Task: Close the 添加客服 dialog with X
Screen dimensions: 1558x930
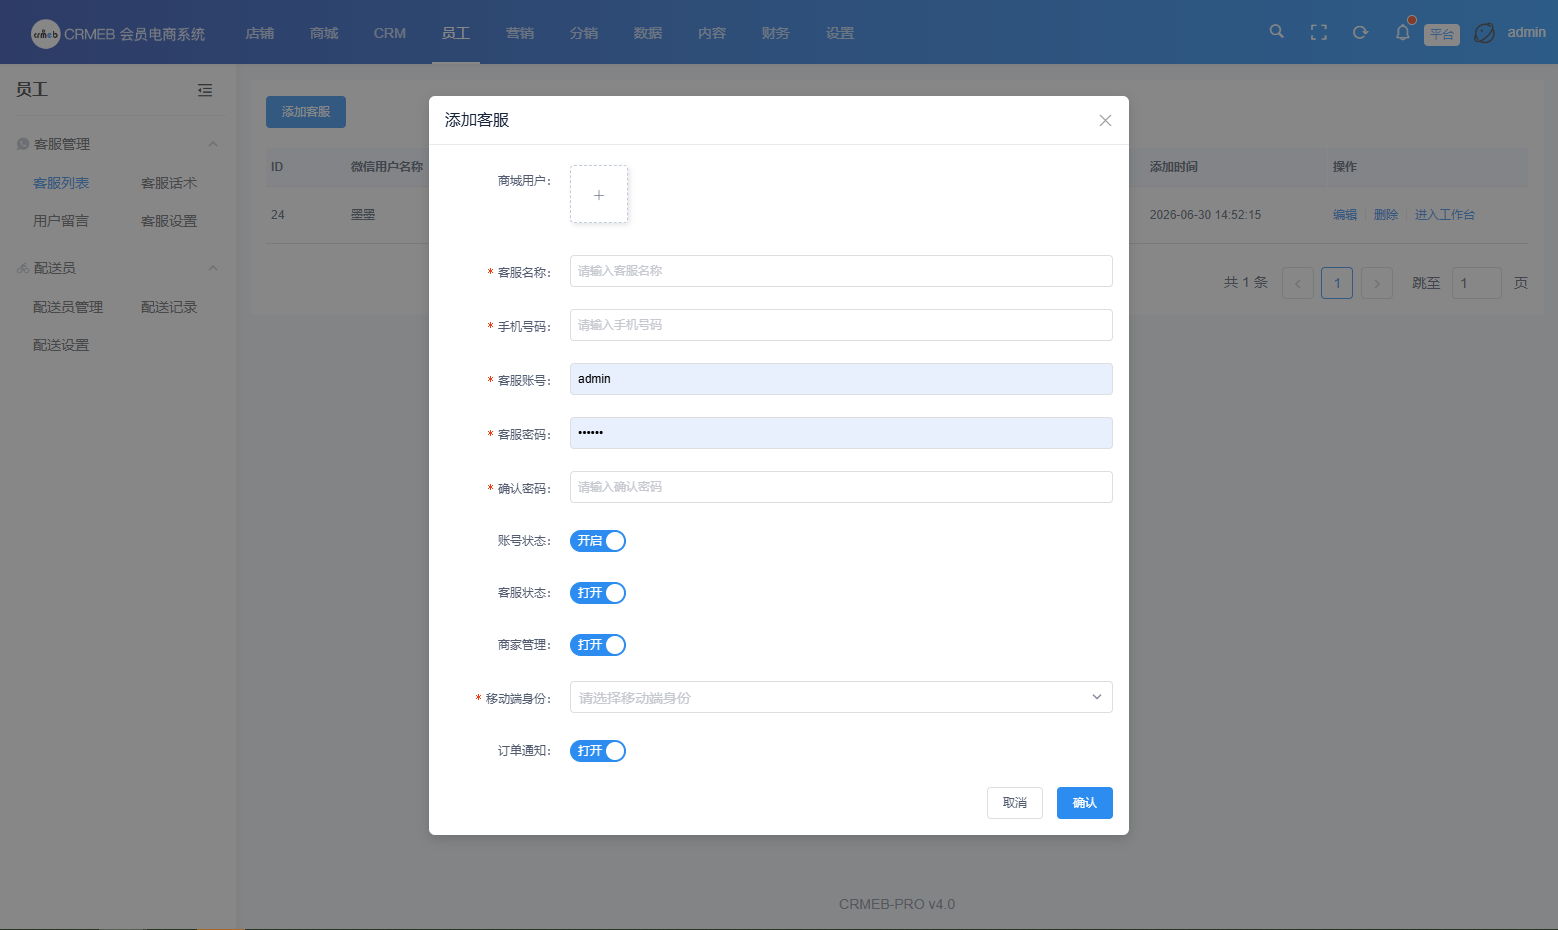Action: point(1105,120)
